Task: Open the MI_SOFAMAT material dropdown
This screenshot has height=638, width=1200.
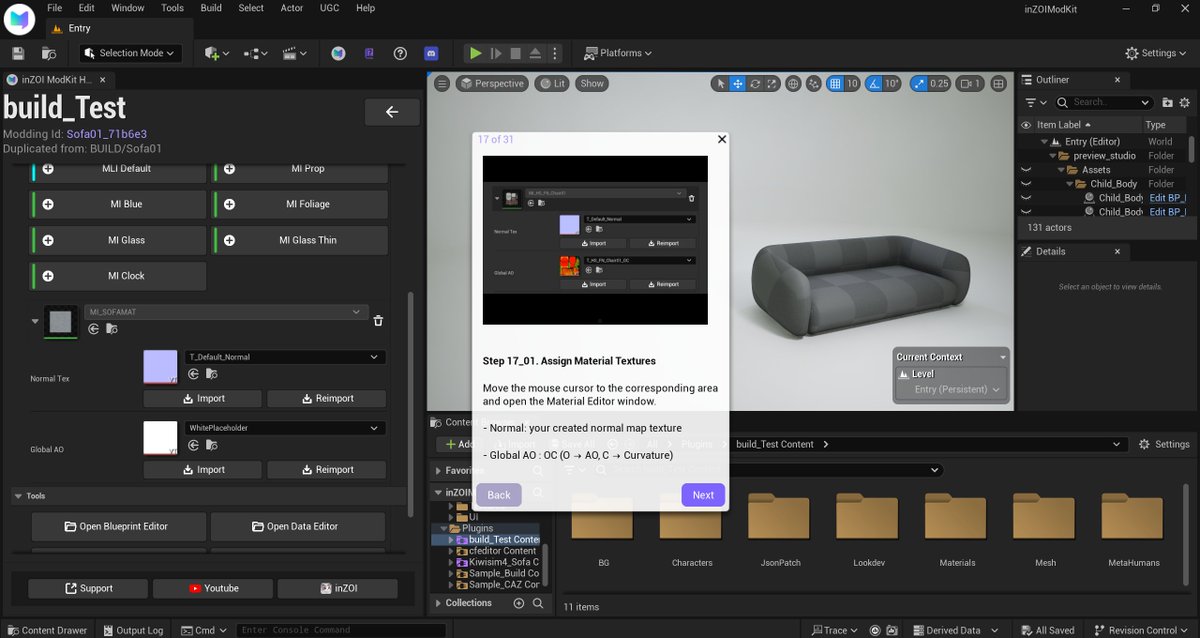Action: coord(226,312)
